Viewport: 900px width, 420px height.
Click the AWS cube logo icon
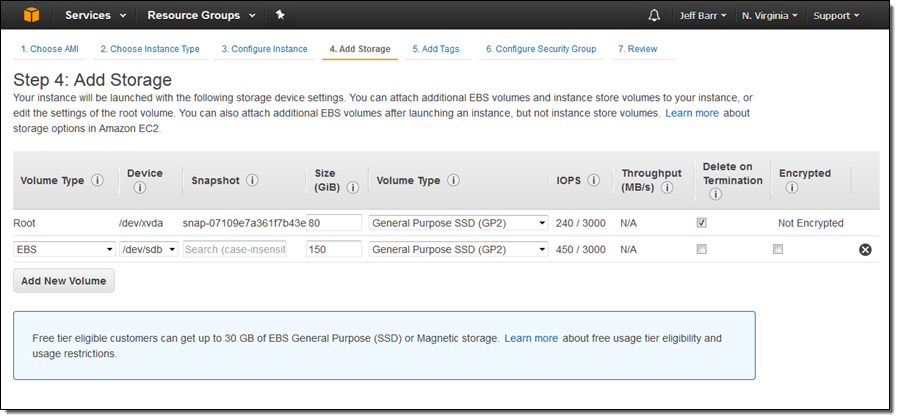32,16
